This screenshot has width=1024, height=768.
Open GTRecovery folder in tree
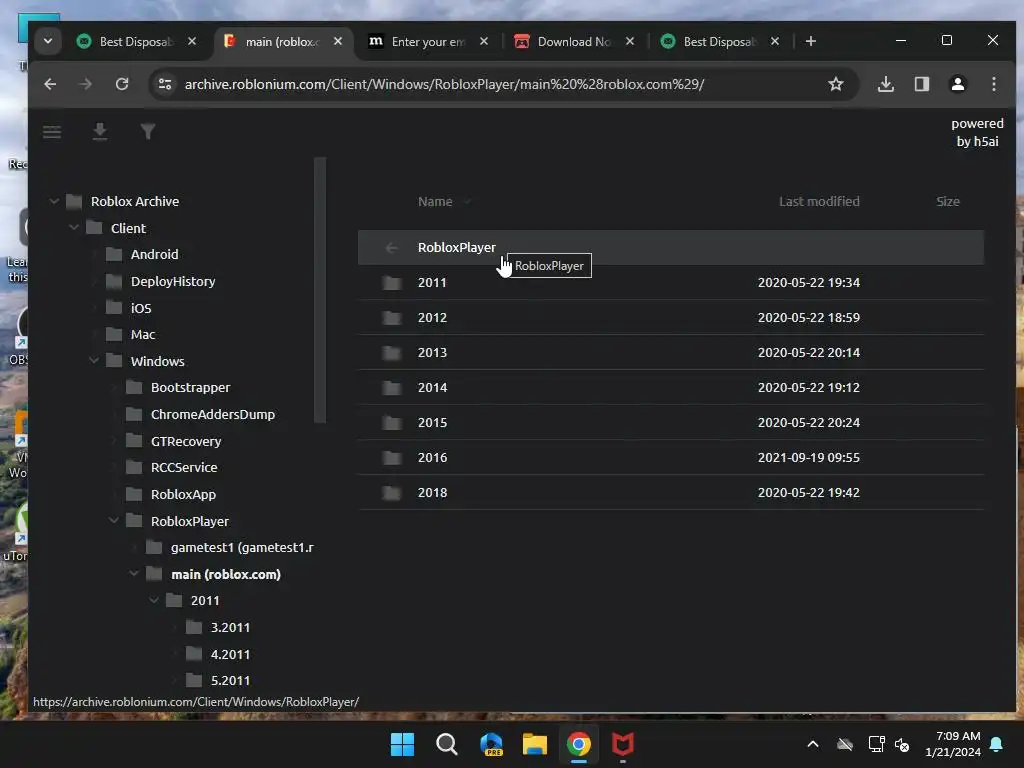coord(185,441)
